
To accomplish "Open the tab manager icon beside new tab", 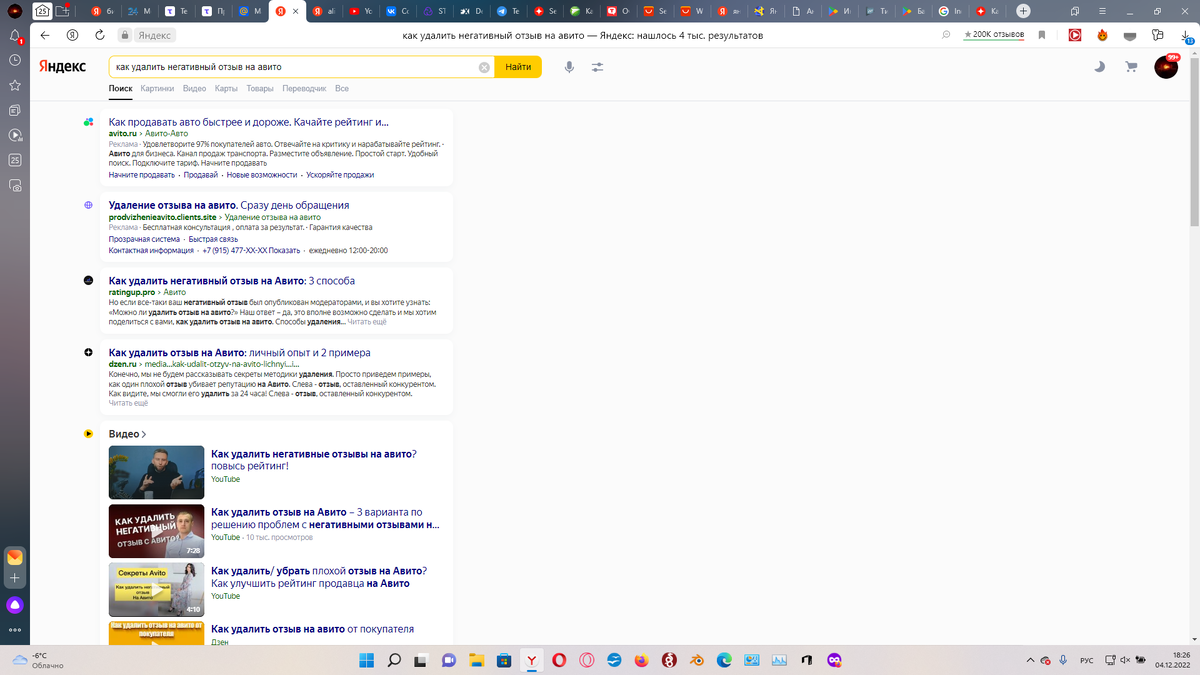I will [1075, 11].
